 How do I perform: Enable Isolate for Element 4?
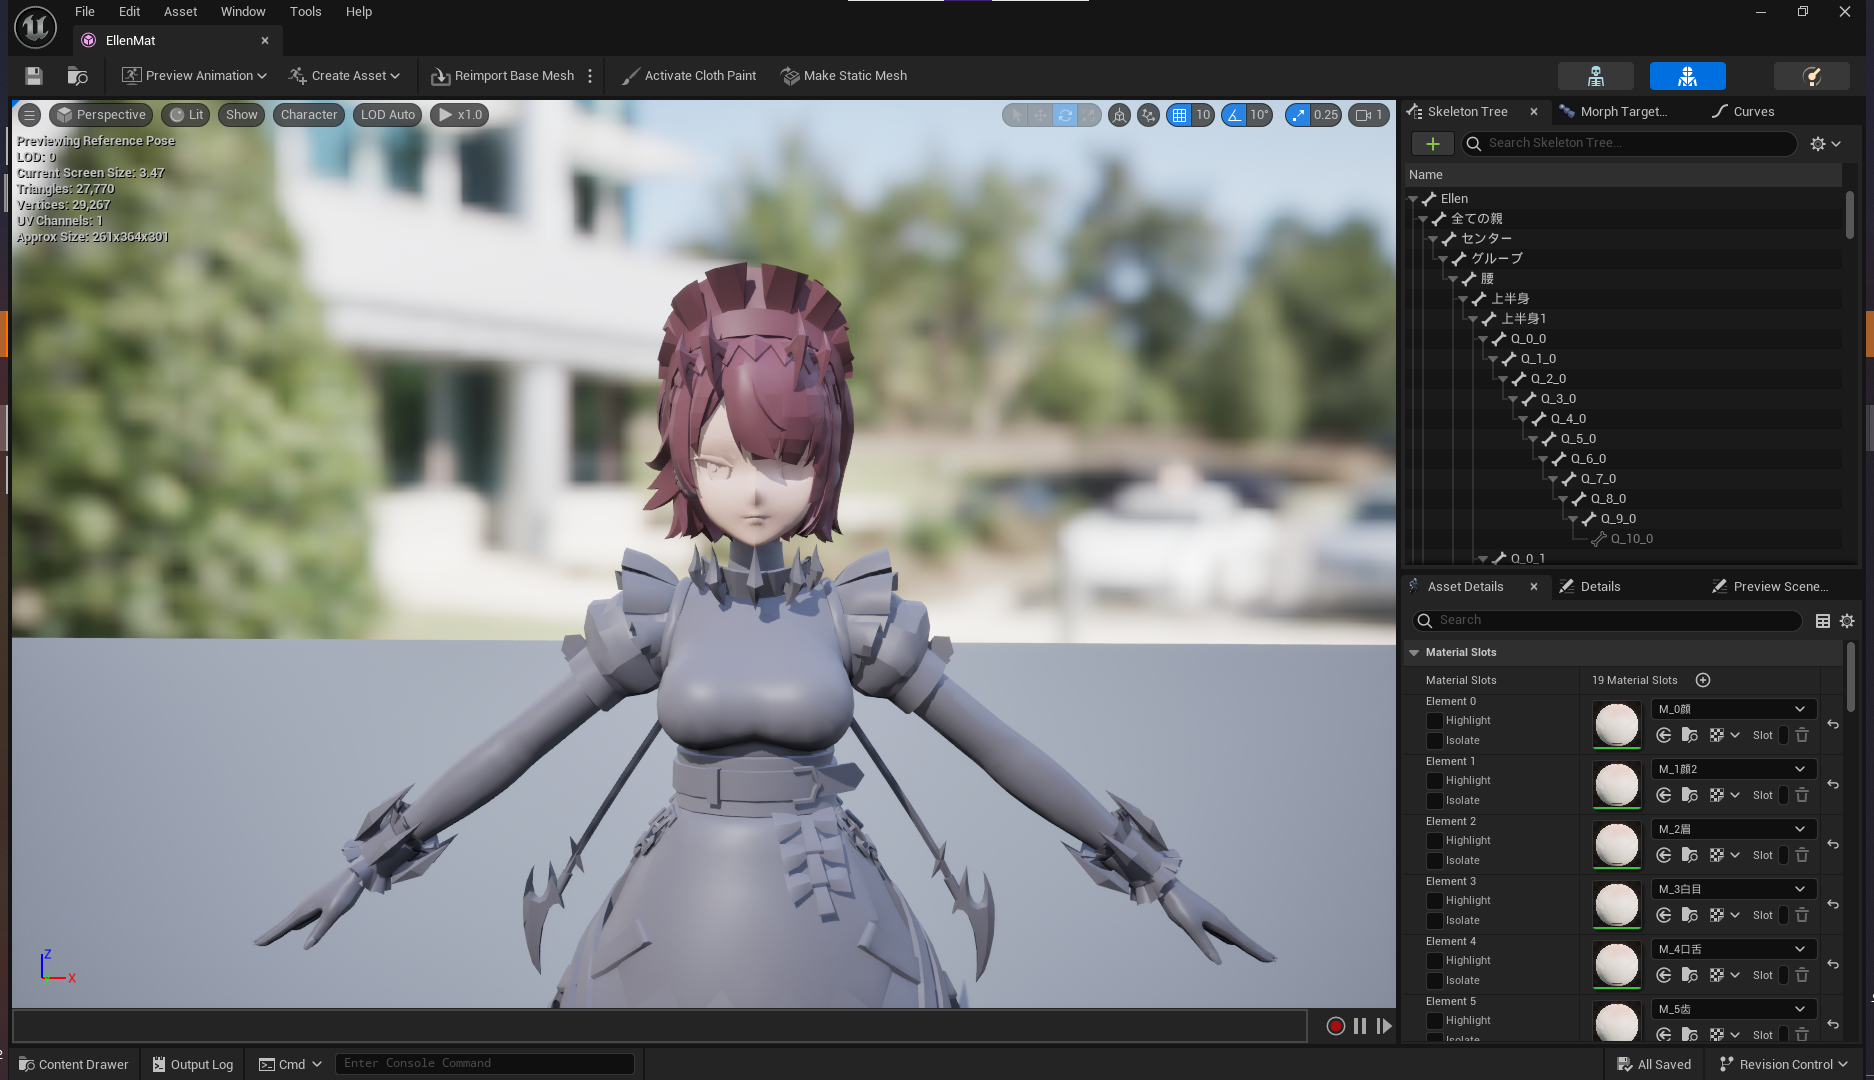[x=1435, y=981]
